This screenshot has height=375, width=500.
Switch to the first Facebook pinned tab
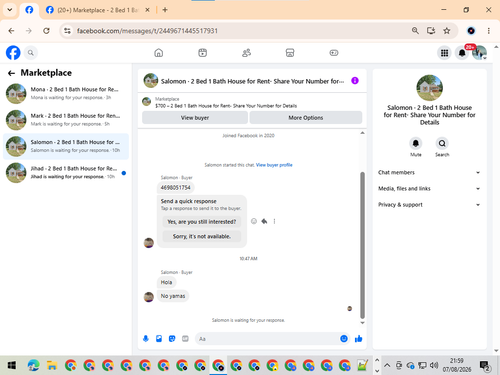pos(29,10)
